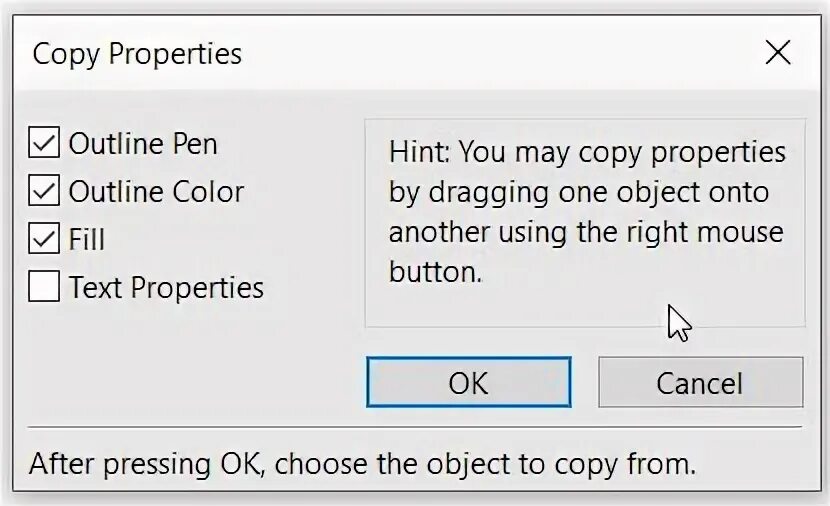Disable the Fill checkbox
Viewport: 830px width, 506px height.
click(x=44, y=239)
